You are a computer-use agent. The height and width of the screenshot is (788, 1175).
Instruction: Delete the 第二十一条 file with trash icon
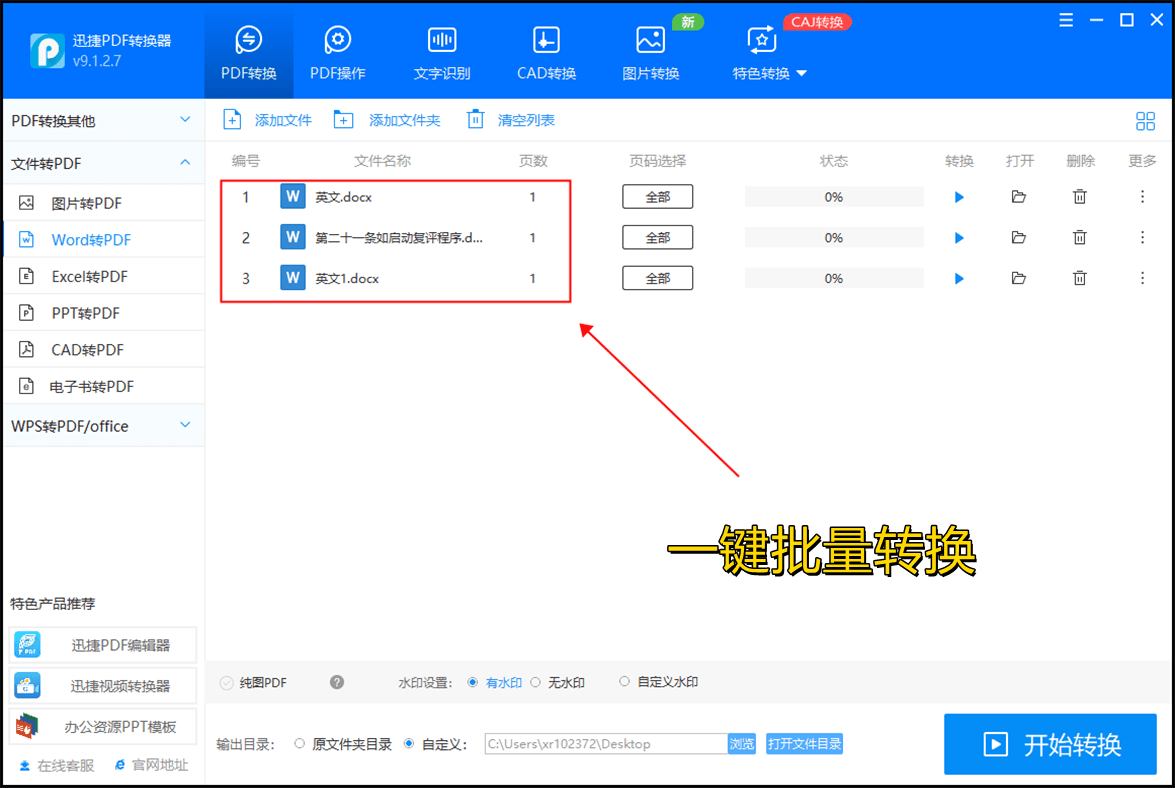[x=1080, y=237]
